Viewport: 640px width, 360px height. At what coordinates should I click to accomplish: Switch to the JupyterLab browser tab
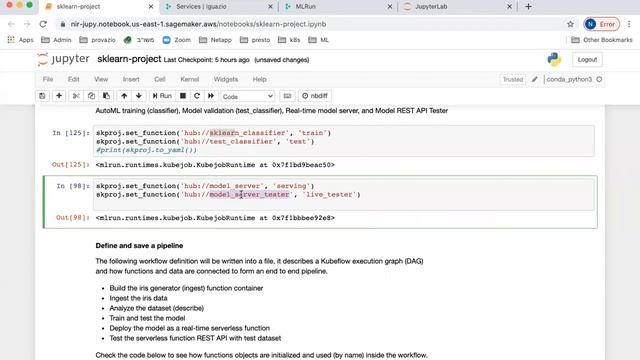(431, 7)
